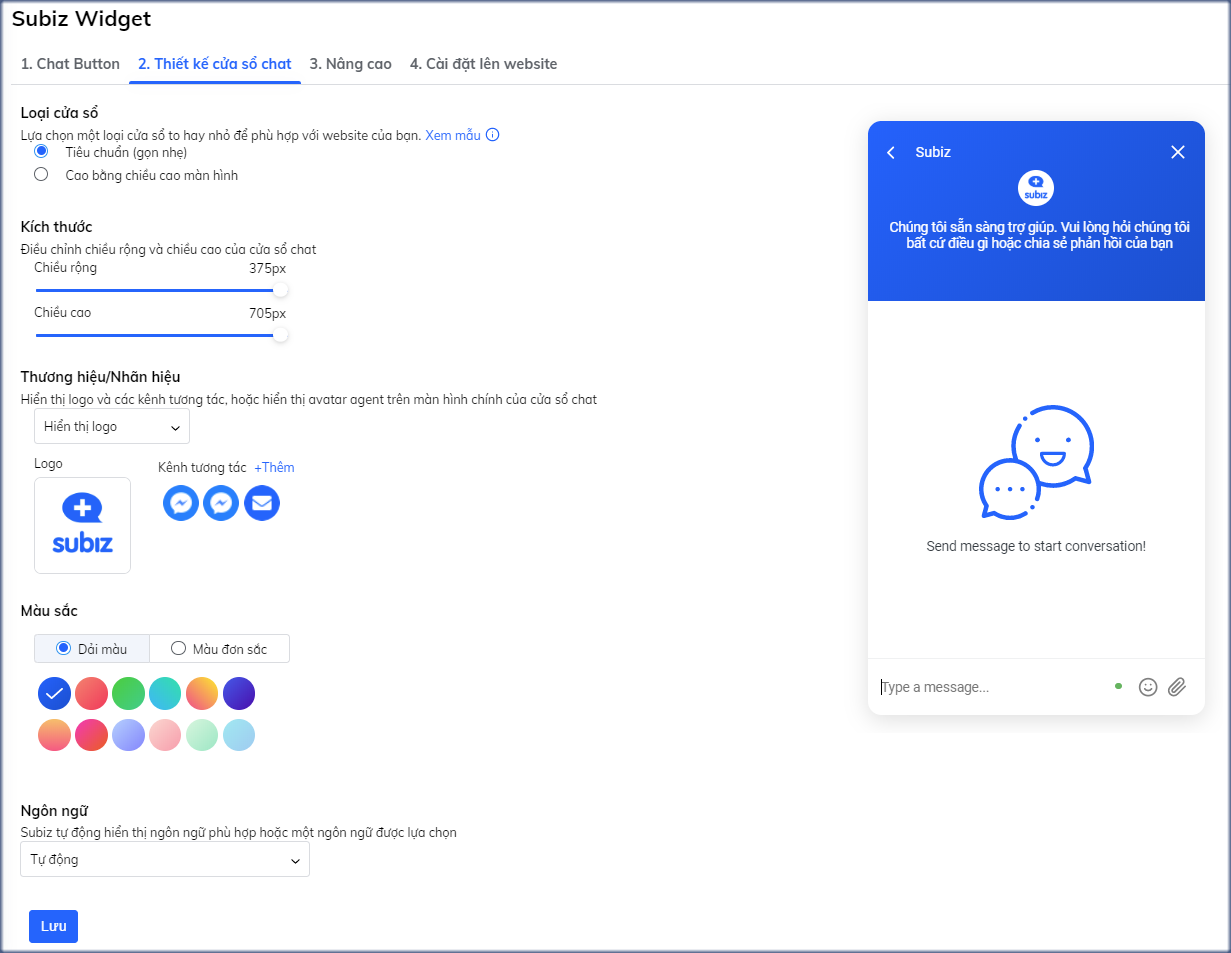The image size is (1231, 953).
Task: Close the chat preview with X icon
Action: tap(1177, 152)
